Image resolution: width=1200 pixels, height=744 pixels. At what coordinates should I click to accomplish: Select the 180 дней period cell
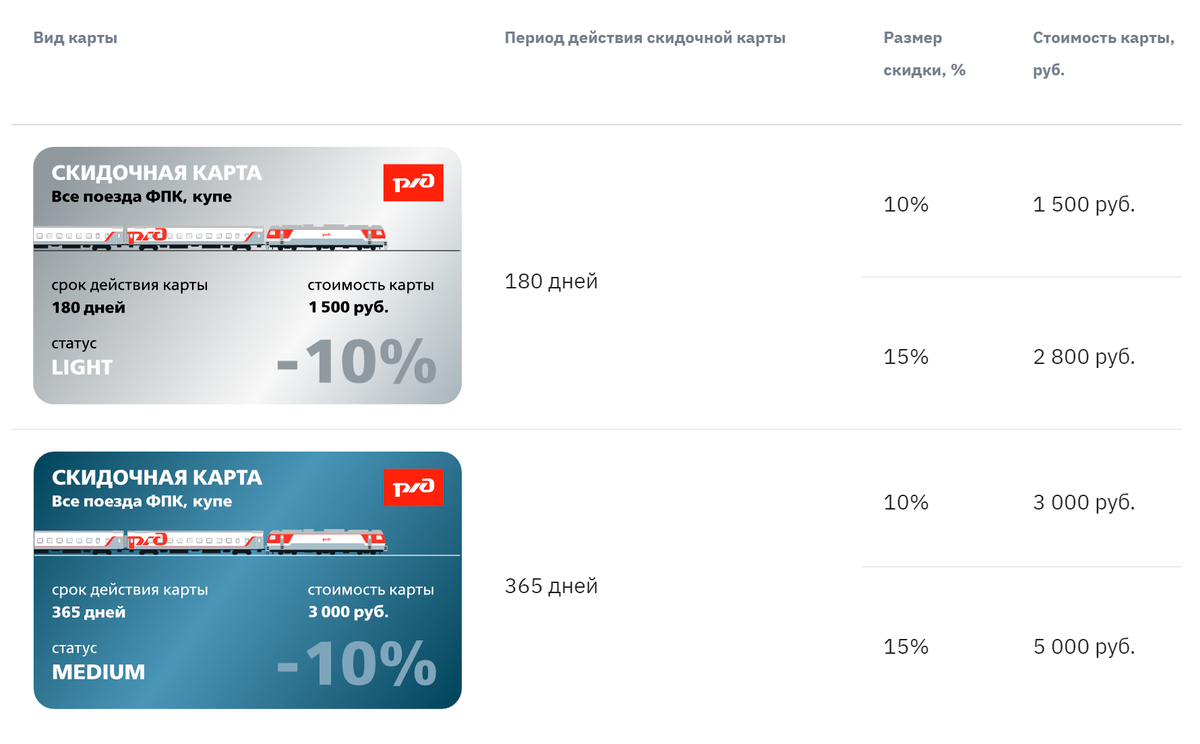pyautogui.click(x=552, y=282)
